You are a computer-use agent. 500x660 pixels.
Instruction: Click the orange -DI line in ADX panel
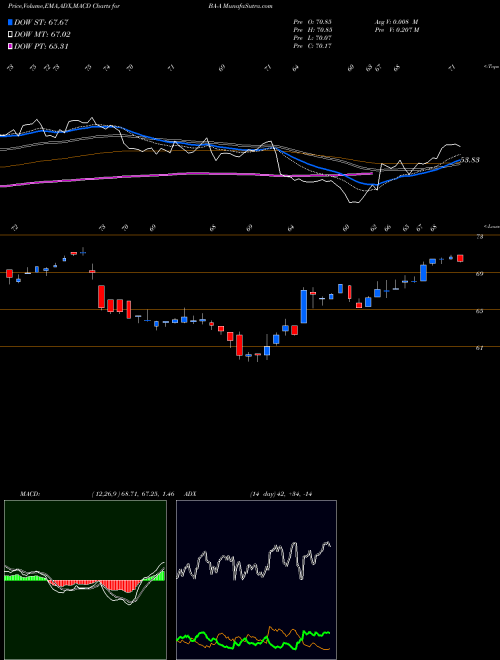(x=278, y=631)
